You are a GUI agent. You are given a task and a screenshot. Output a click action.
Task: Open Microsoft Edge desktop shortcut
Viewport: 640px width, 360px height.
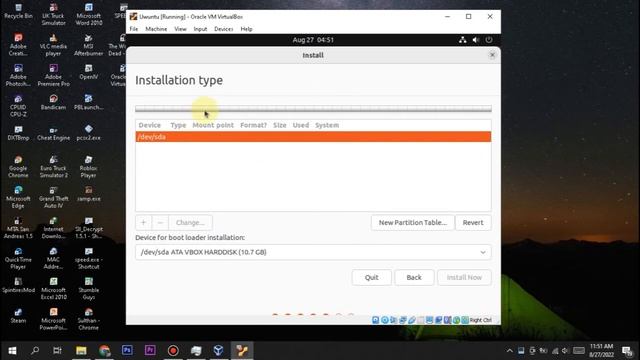tap(18, 198)
